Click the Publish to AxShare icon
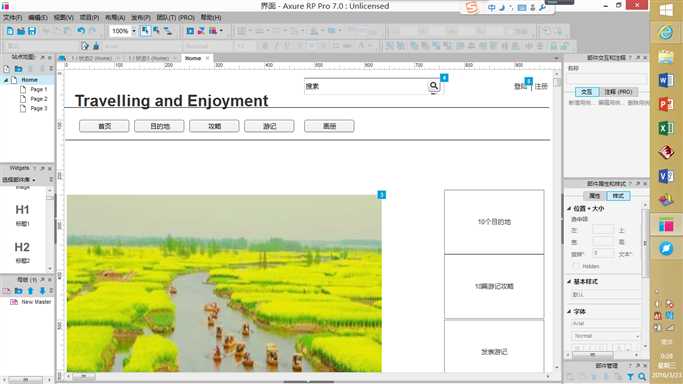 coord(201,31)
